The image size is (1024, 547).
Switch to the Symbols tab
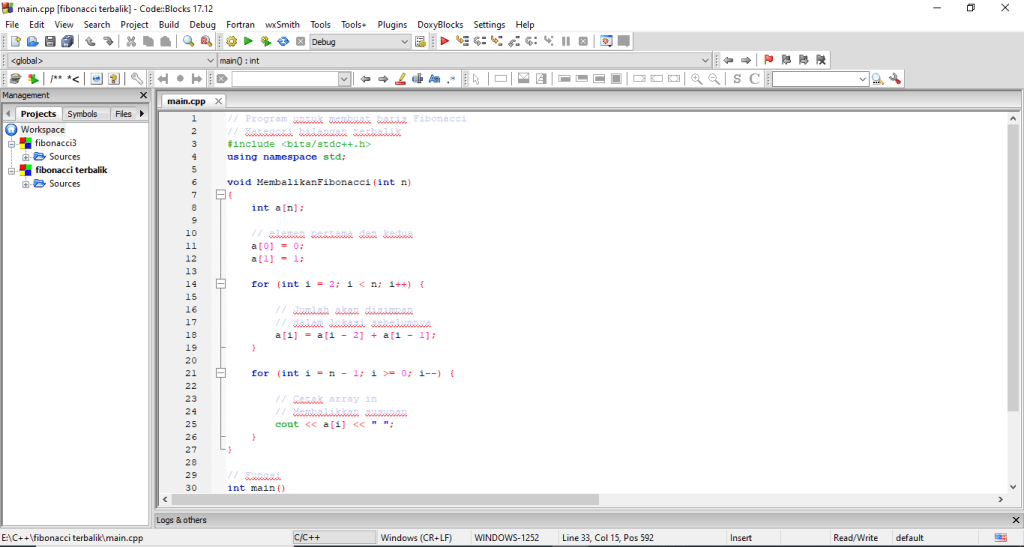82,114
